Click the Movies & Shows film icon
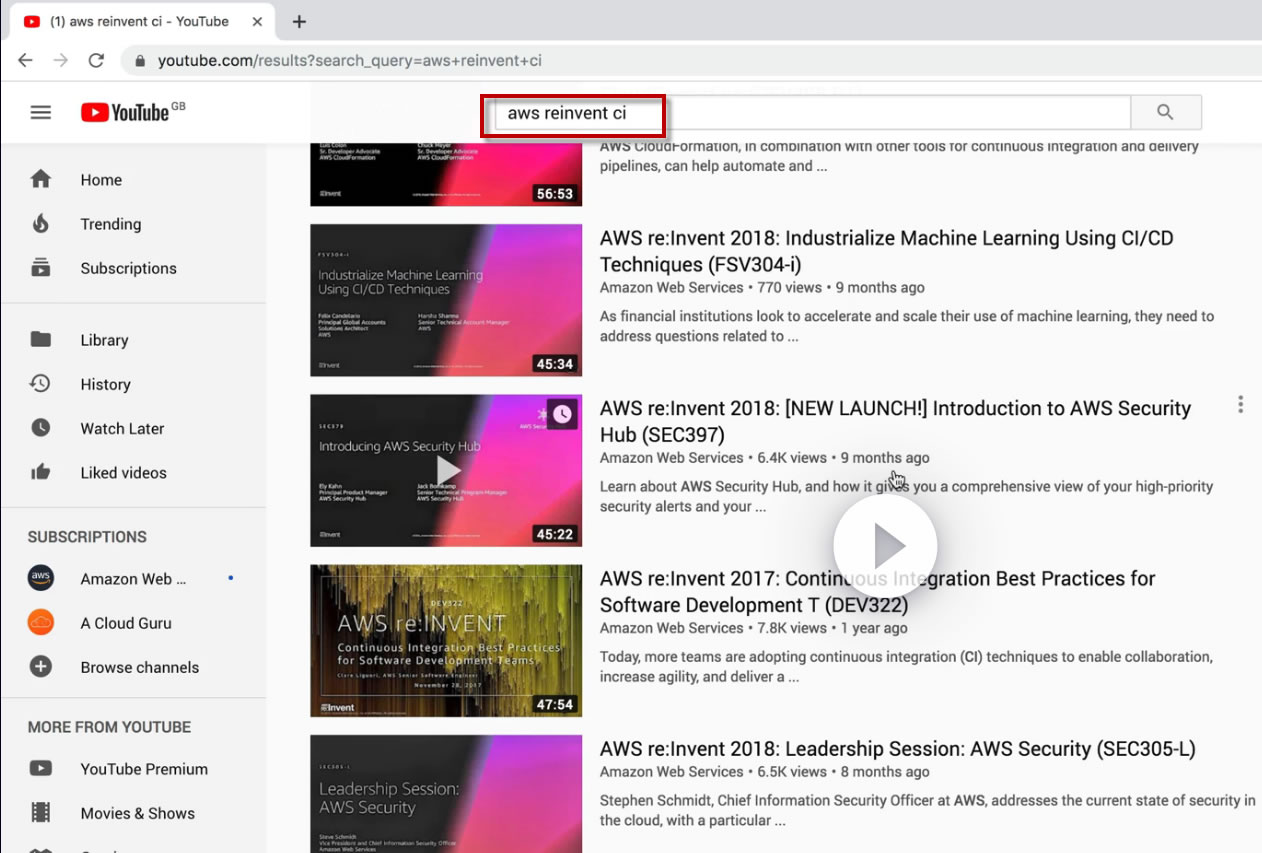This screenshot has width=1262, height=853. (x=40, y=813)
